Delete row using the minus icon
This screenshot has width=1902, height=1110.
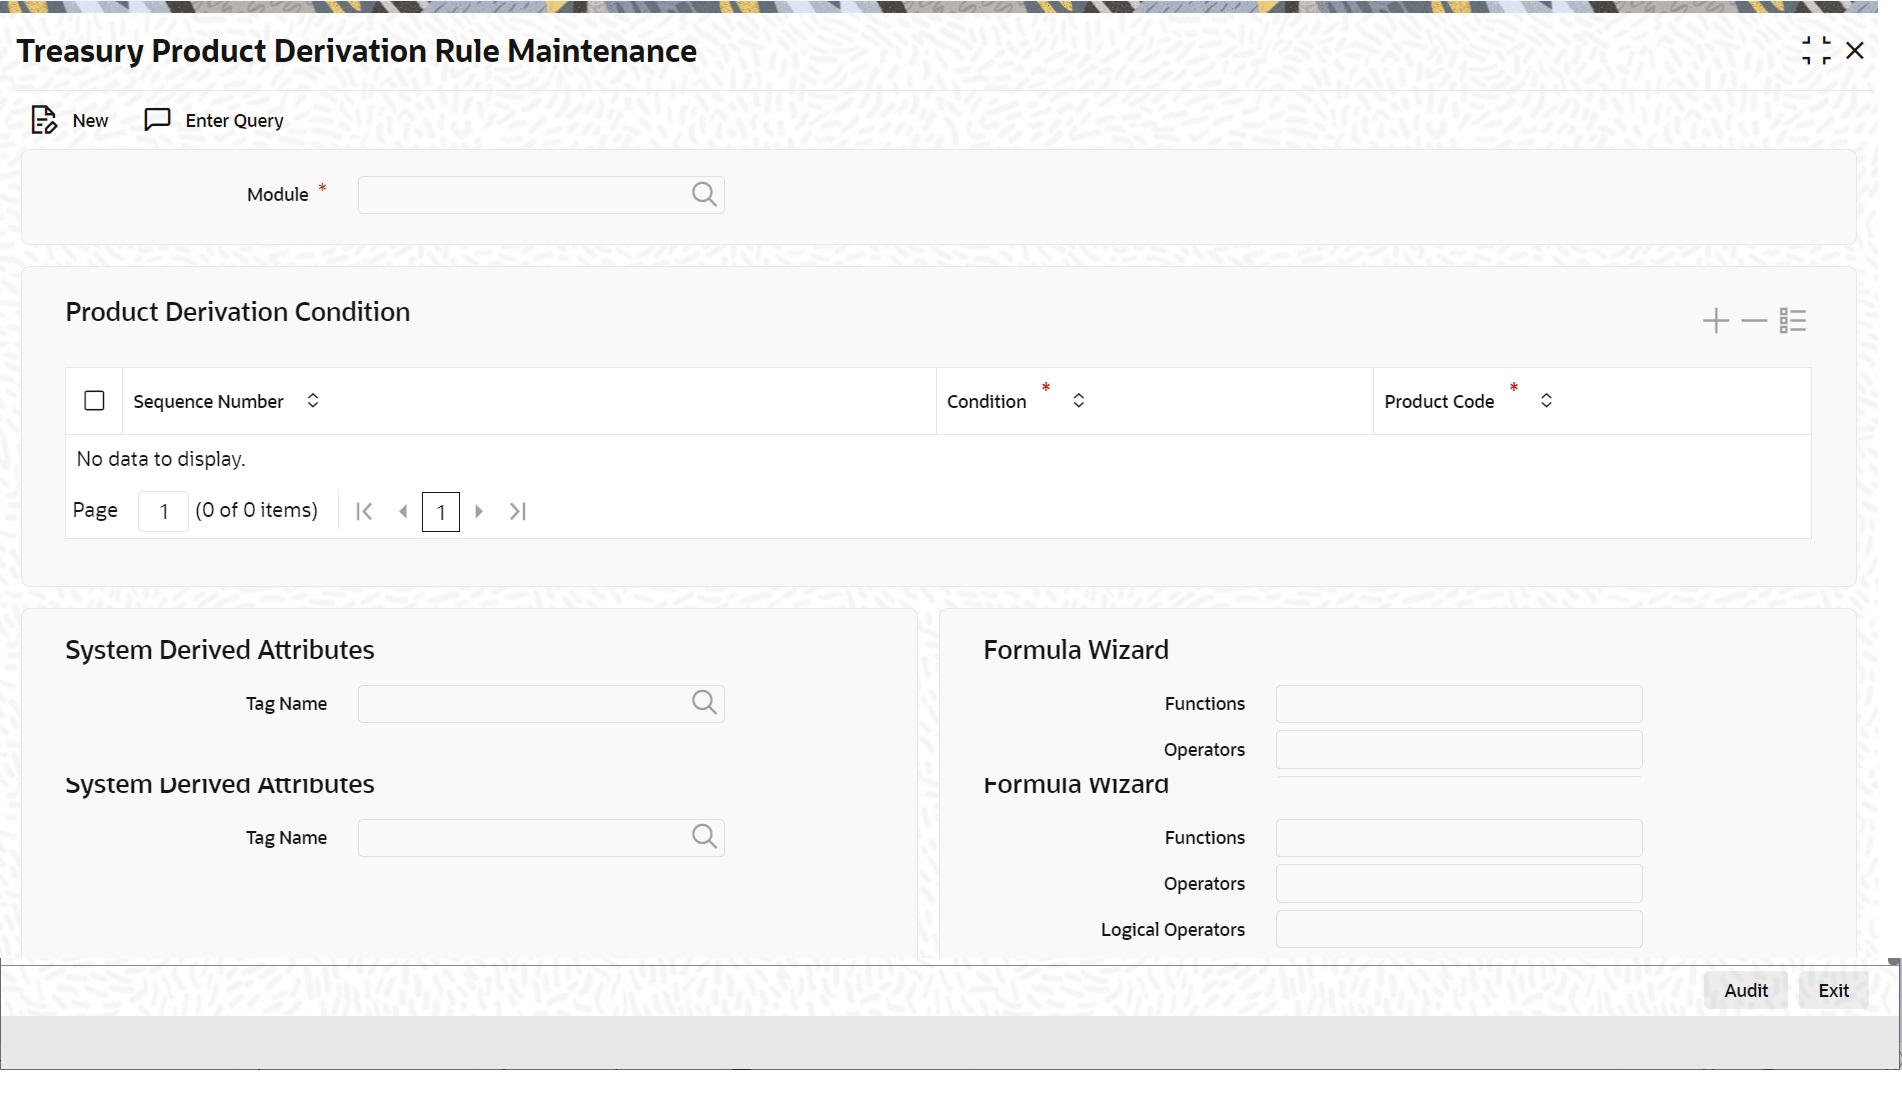[x=1754, y=321]
